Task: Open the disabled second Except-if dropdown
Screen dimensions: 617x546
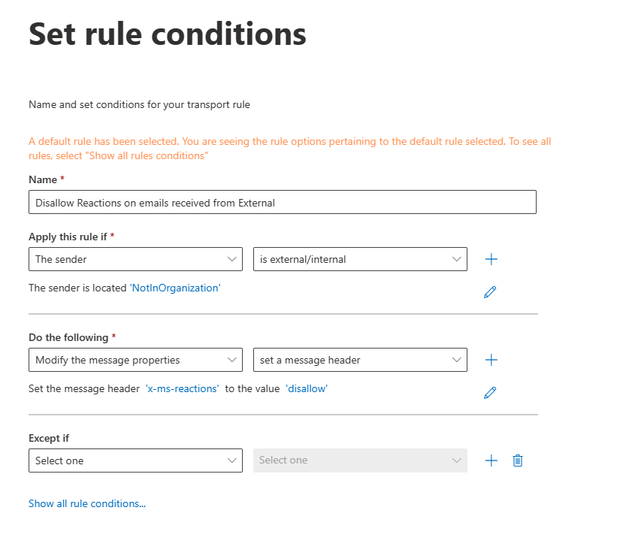Action: coord(360,461)
